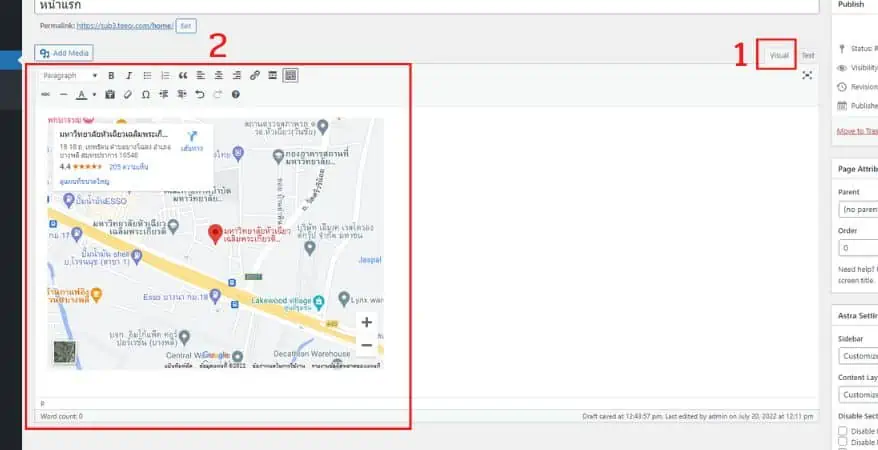
Task: Open the keyboard shortcuts help icon
Action: (x=236, y=95)
